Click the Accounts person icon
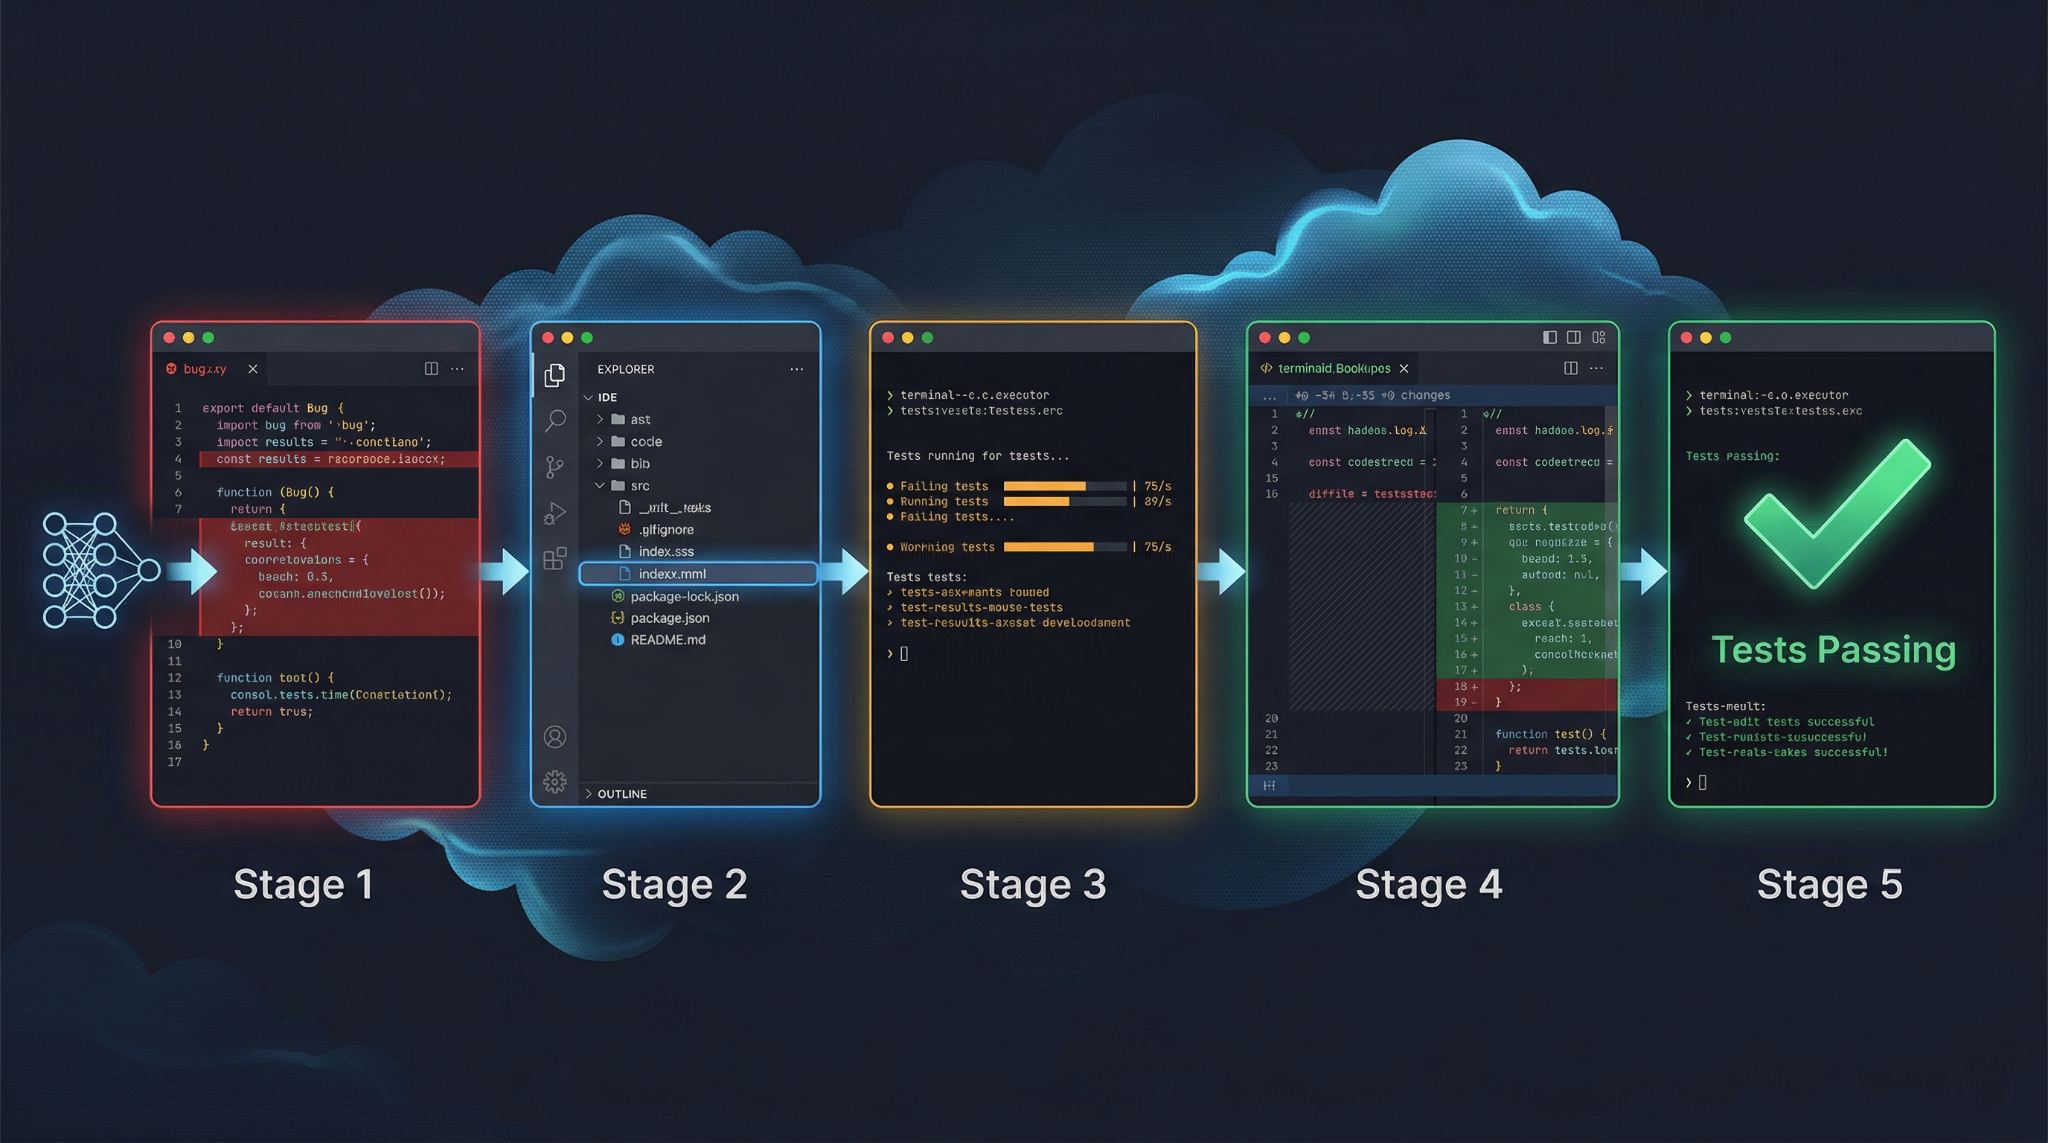The image size is (2048, 1143). point(555,737)
